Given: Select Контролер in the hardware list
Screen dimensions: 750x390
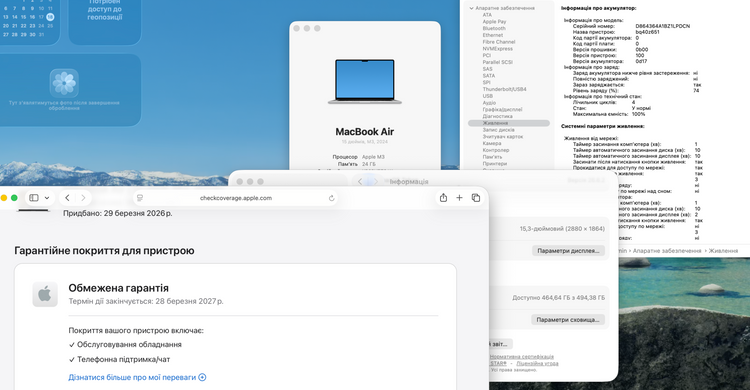Looking at the screenshot, I should (496, 150).
